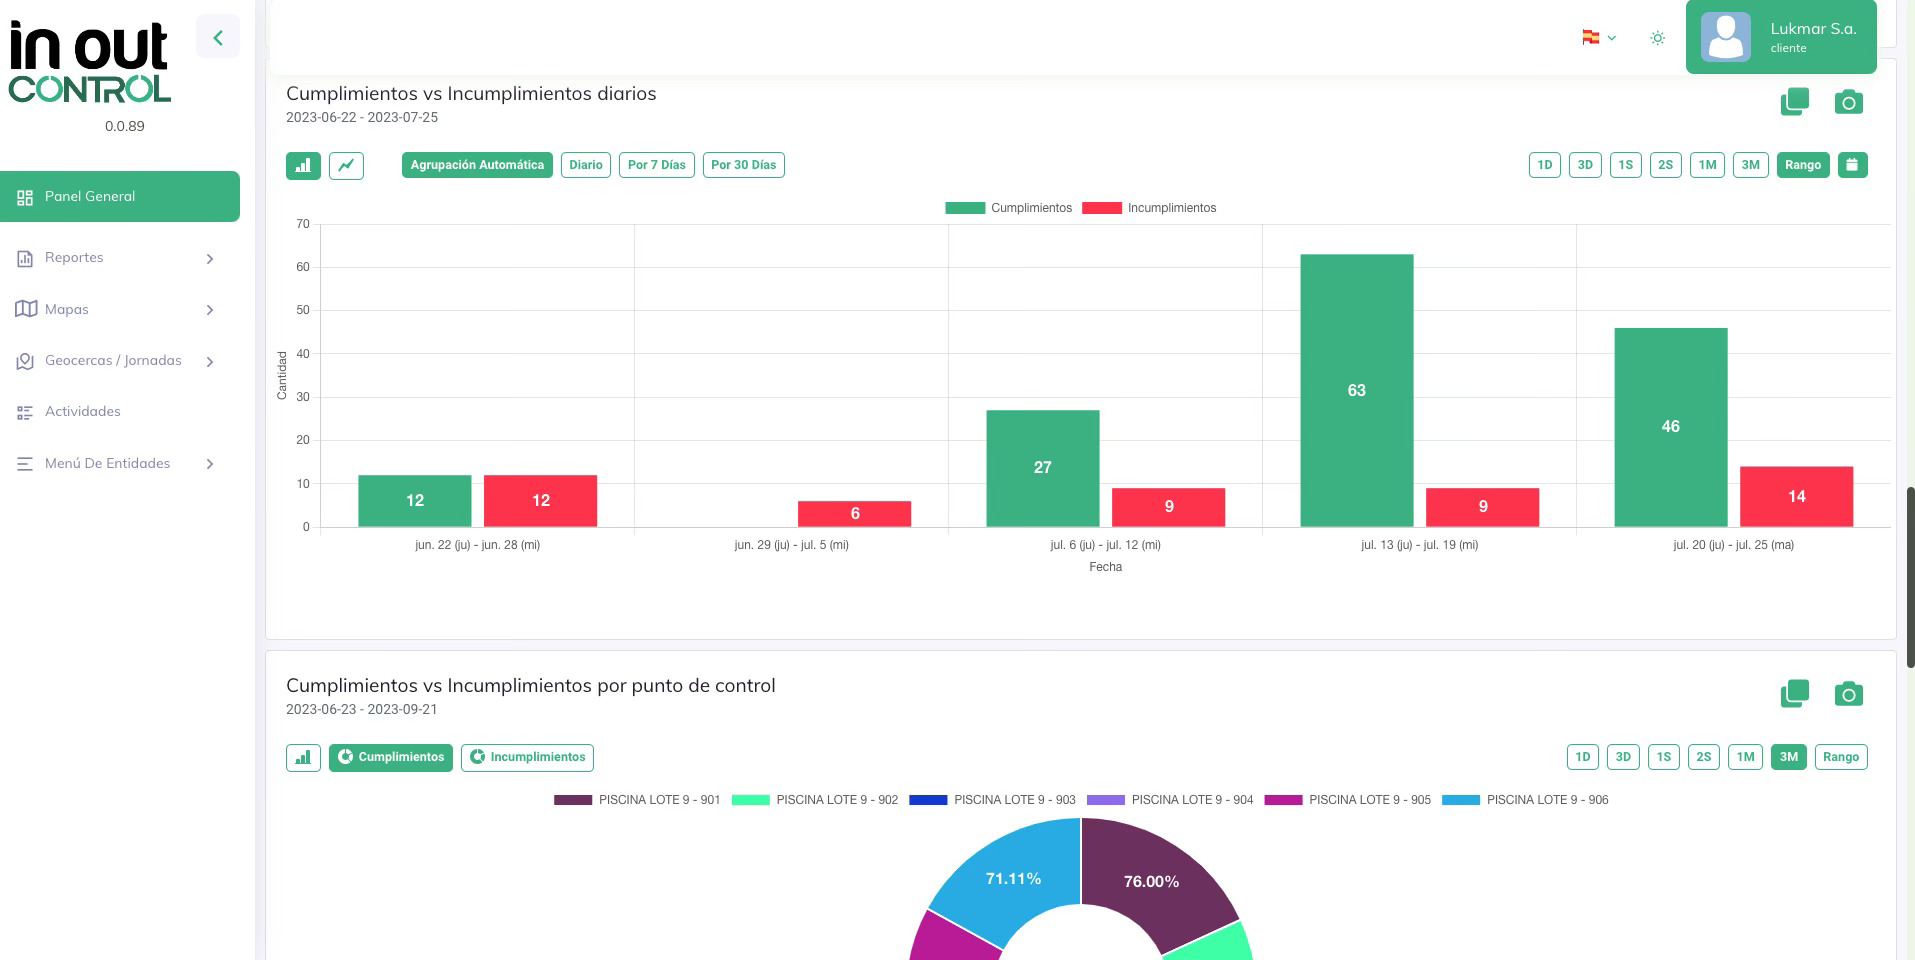
Task: Open the language flag dropdown
Action: pos(1598,38)
